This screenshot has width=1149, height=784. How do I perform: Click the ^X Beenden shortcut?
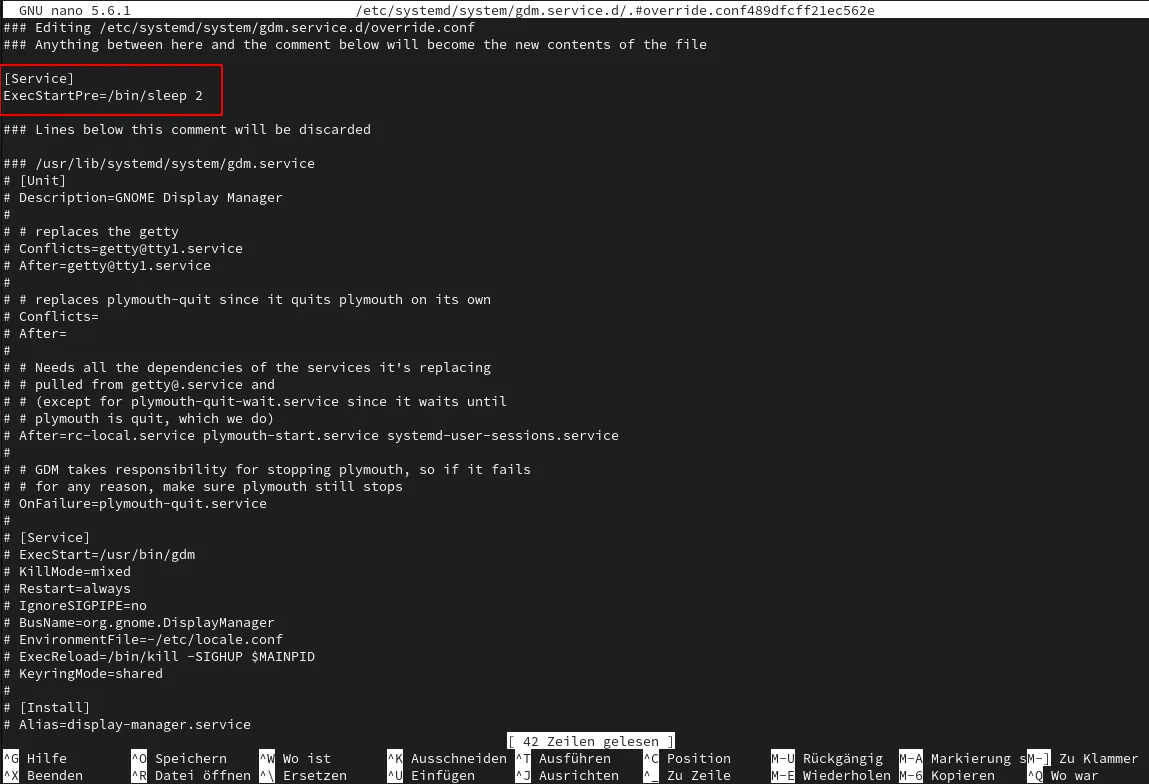tap(43, 775)
